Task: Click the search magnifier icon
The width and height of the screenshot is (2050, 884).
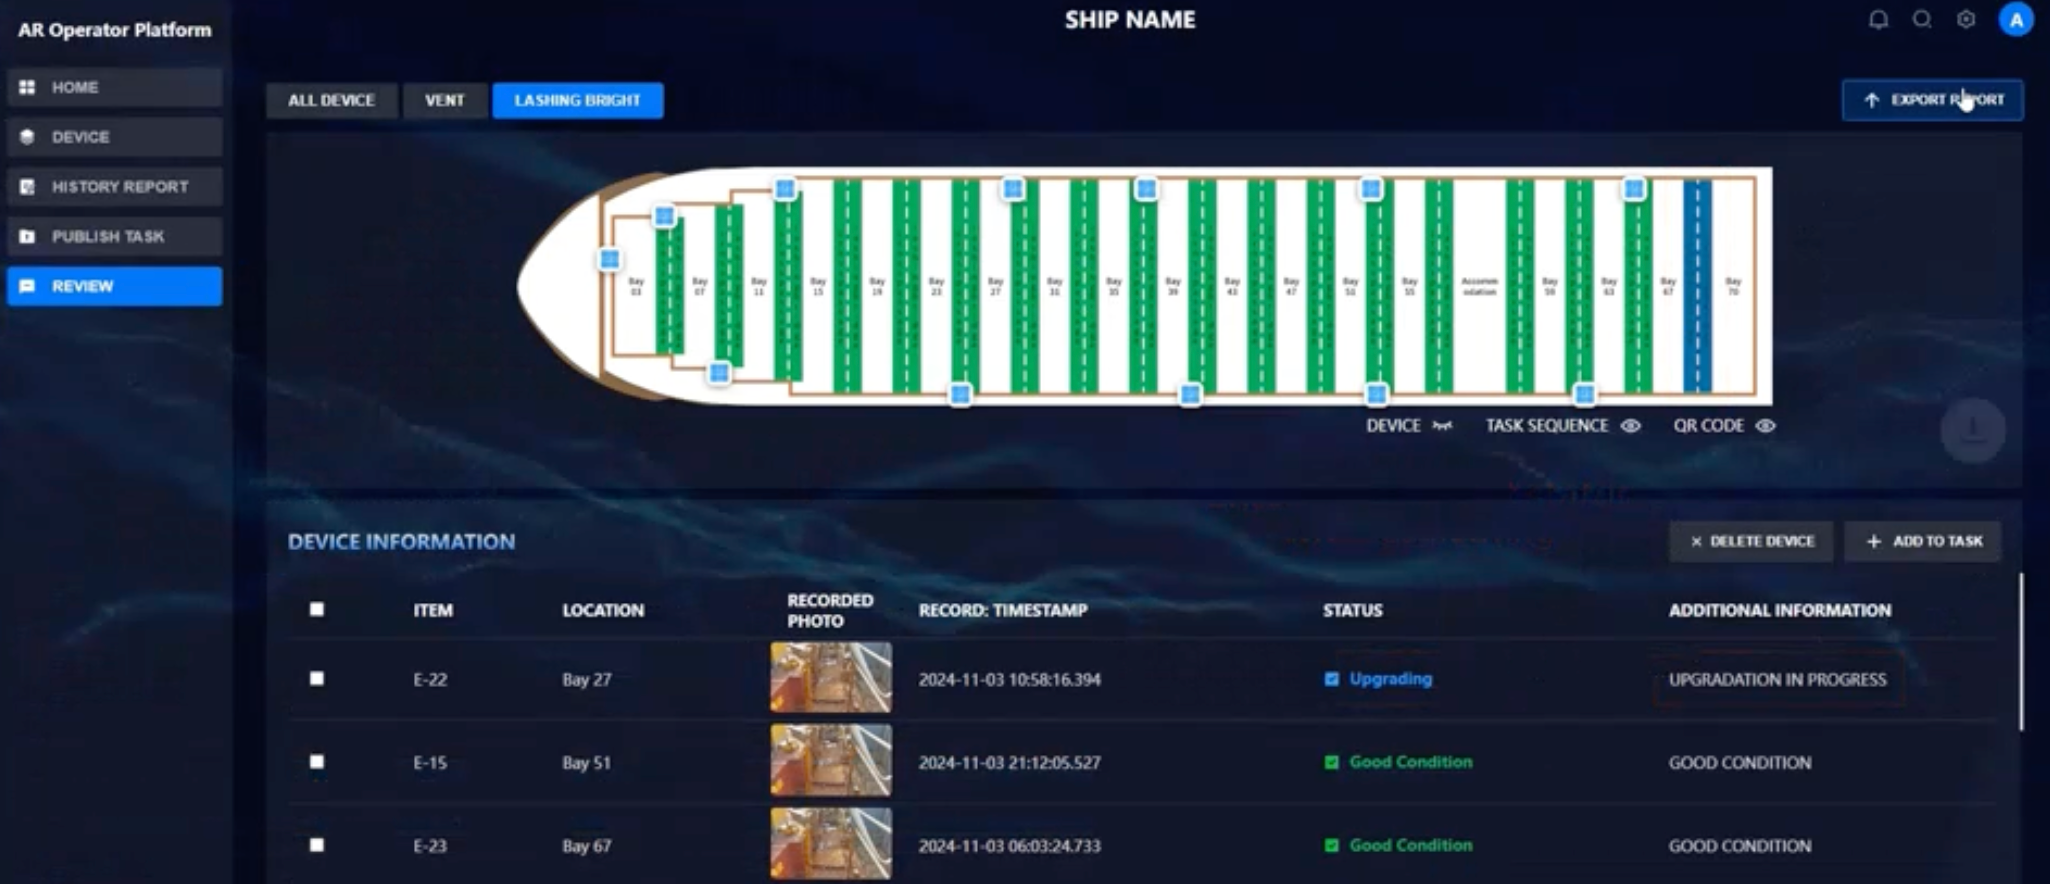Action: pyautogui.click(x=1922, y=20)
